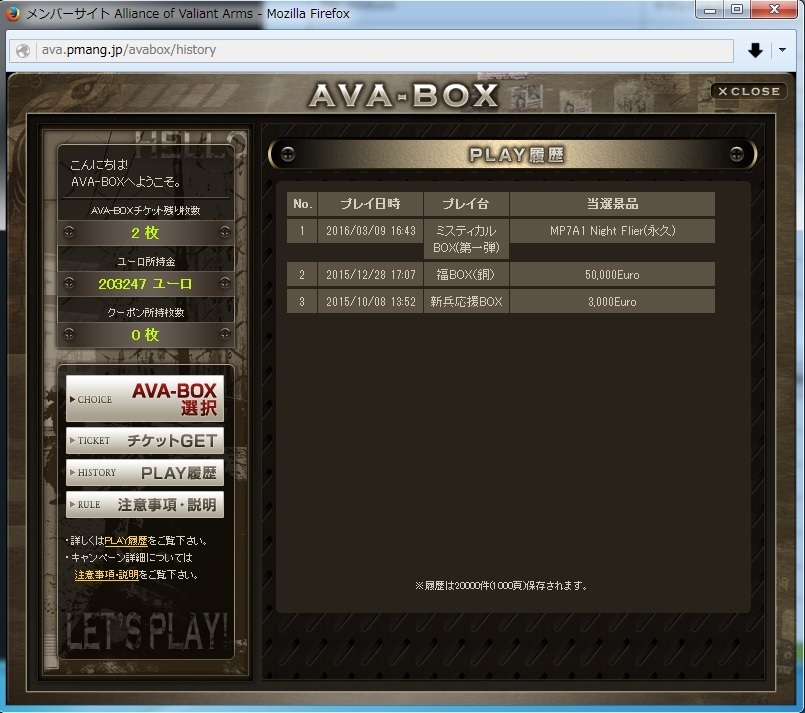Click the AVA-BOX logo banner
Image resolution: width=805 pixels, height=713 pixels.
tap(402, 95)
